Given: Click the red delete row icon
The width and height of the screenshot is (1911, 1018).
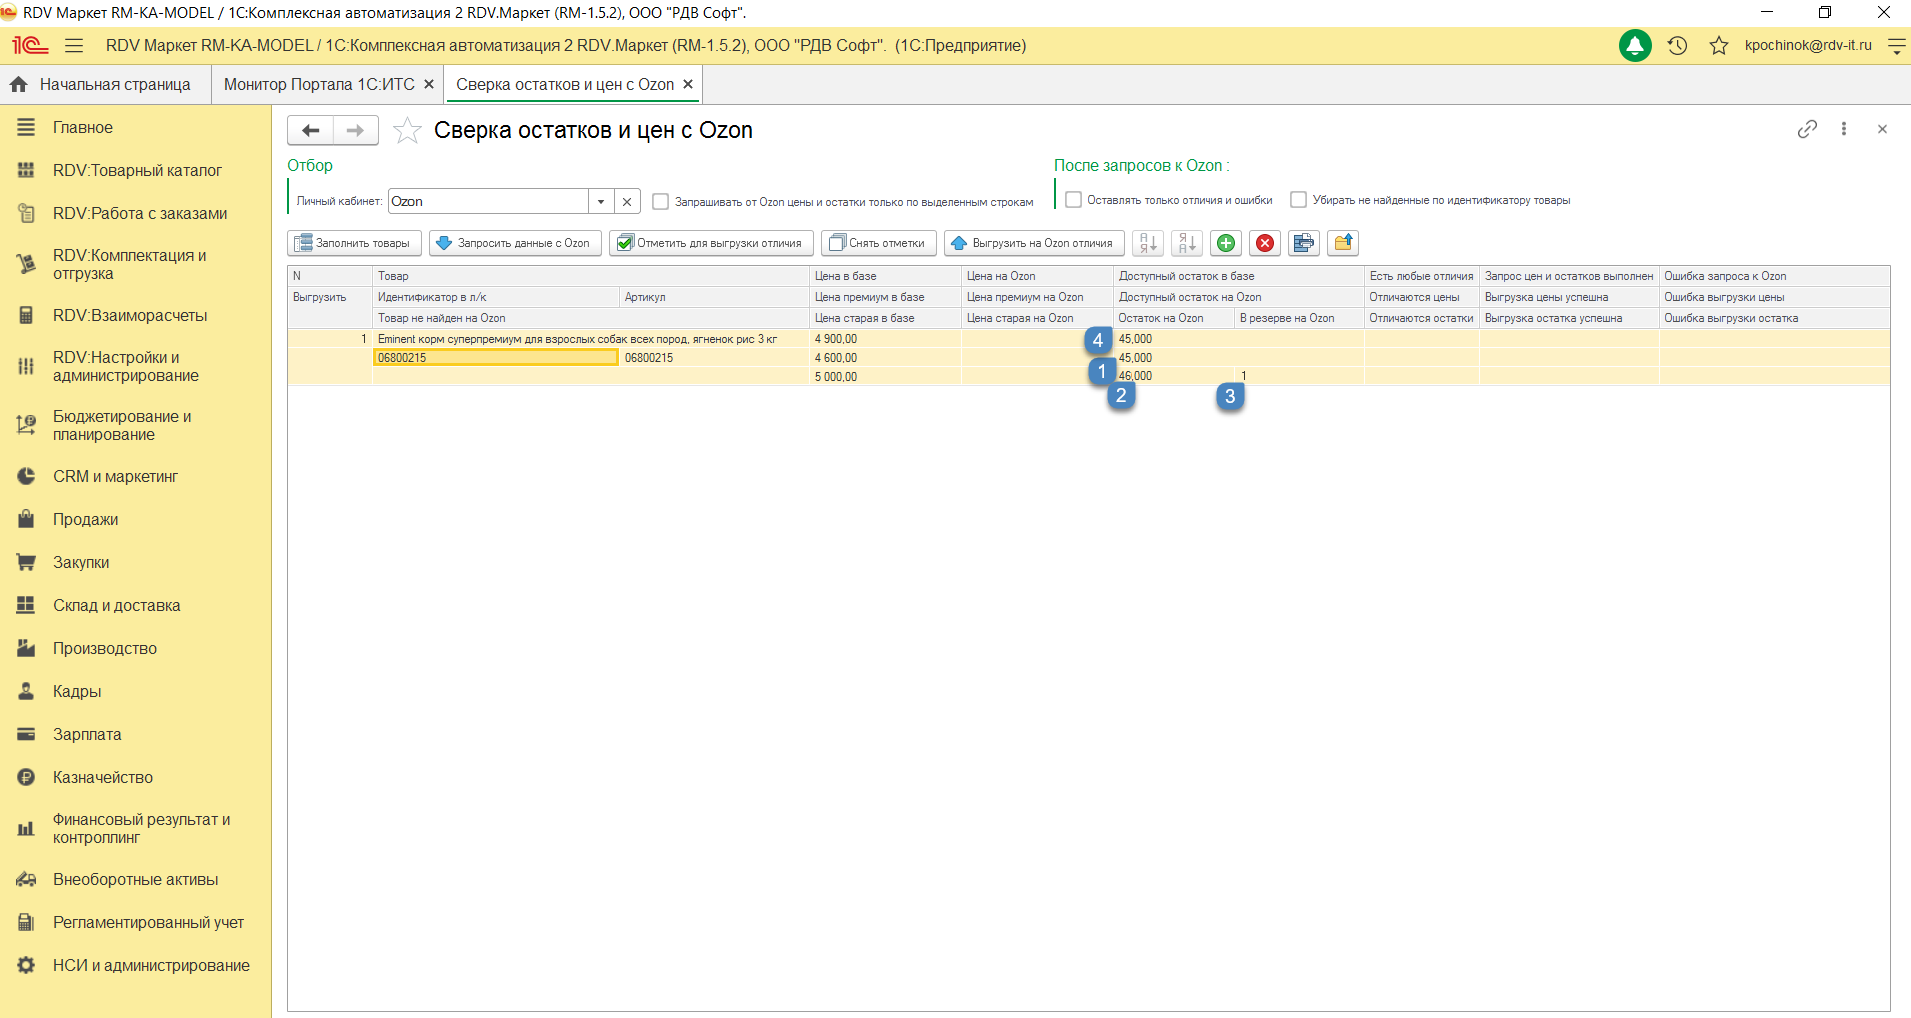Looking at the screenshot, I should [1265, 243].
